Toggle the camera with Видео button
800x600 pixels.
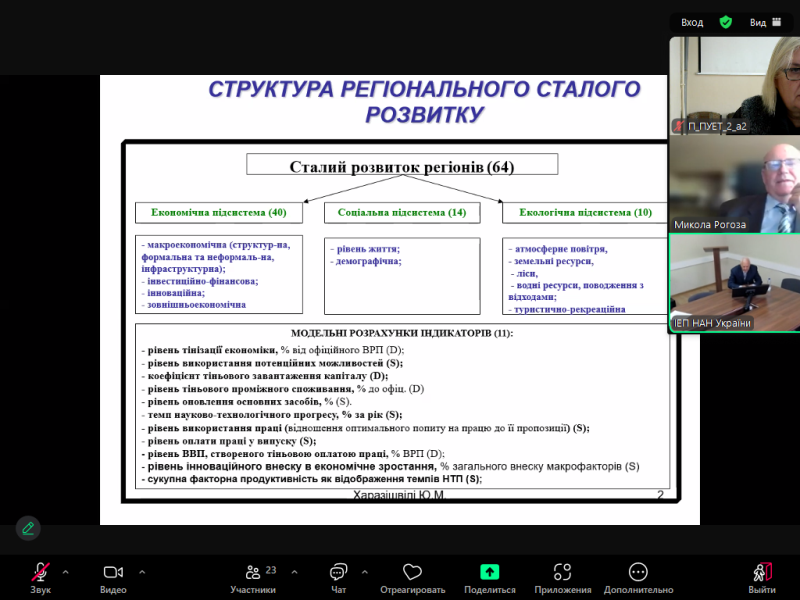point(113,572)
